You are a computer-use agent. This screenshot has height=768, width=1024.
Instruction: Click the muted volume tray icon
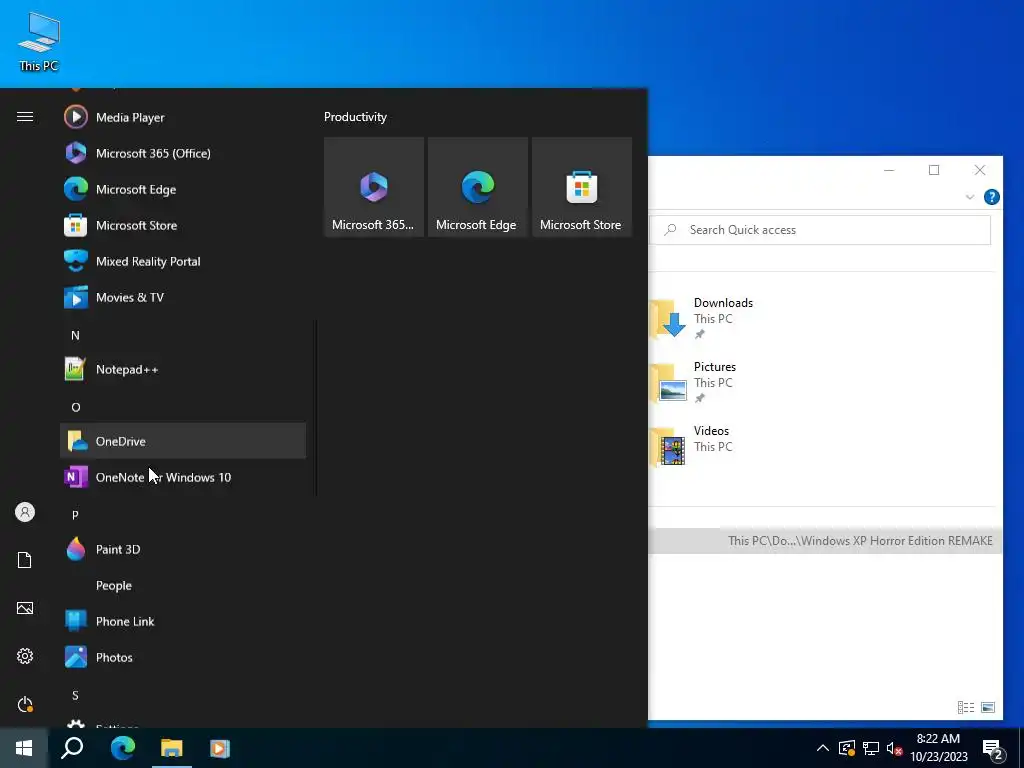(x=894, y=748)
